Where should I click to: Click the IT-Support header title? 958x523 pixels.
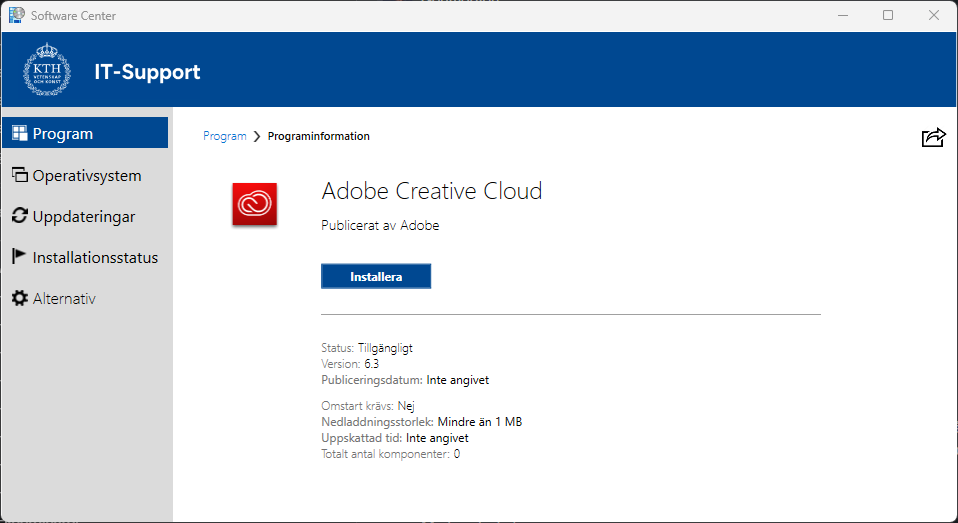click(147, 71)
